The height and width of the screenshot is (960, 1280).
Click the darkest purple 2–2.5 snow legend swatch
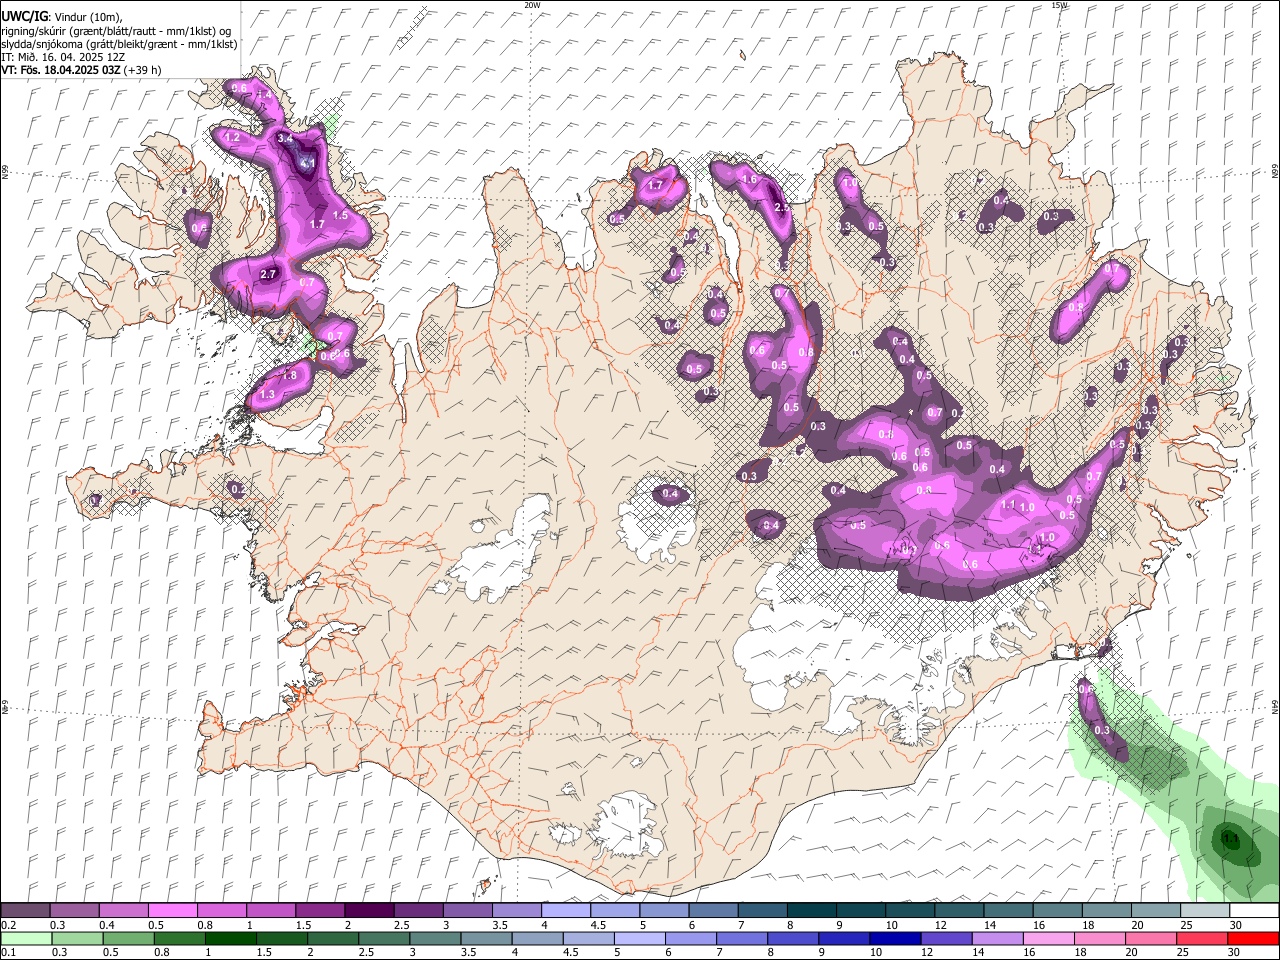[x=369, y=911]
